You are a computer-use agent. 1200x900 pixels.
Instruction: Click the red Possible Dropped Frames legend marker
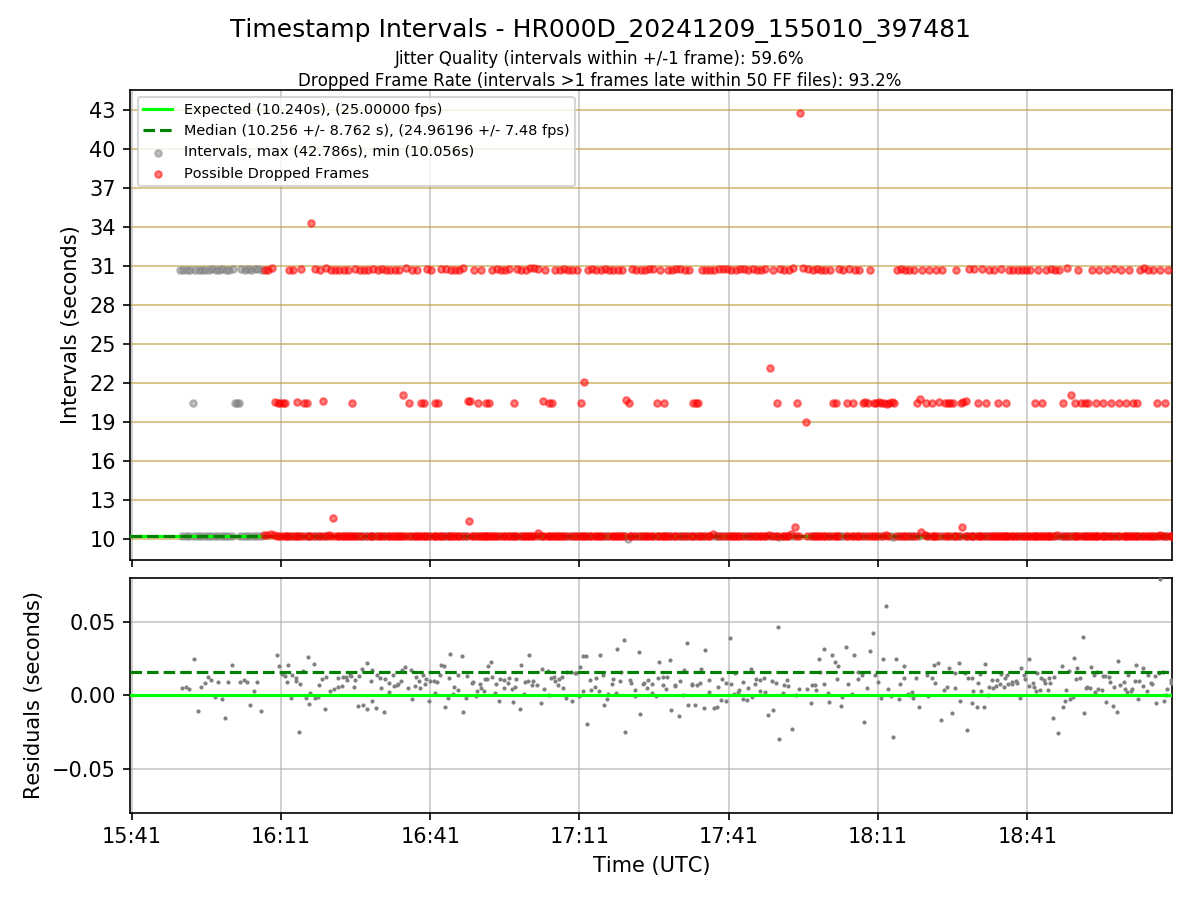point(158,173)
